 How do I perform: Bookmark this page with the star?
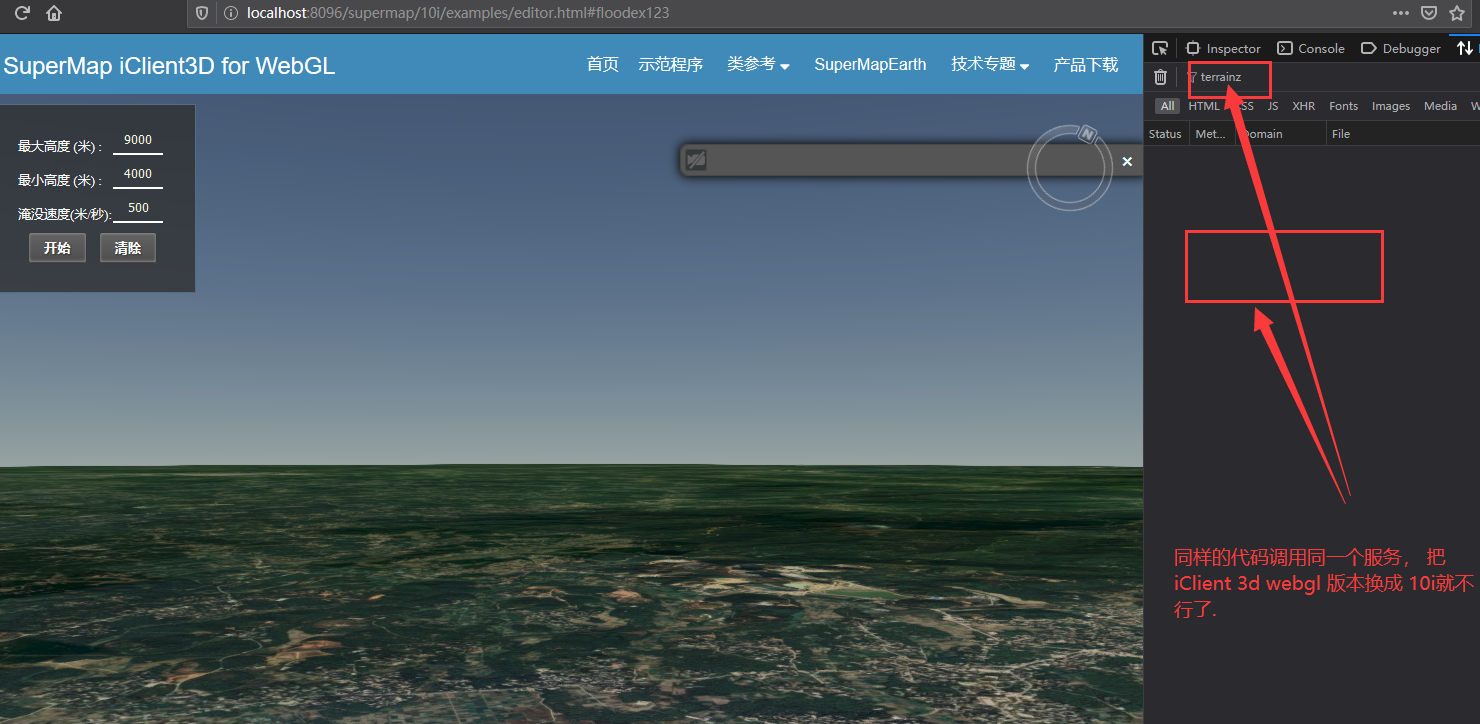point(1457,13)
